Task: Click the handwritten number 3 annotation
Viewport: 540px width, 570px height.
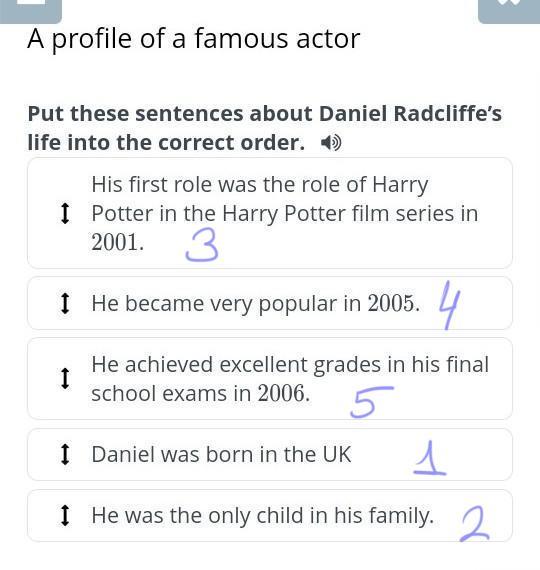Action: coord(202,246)
